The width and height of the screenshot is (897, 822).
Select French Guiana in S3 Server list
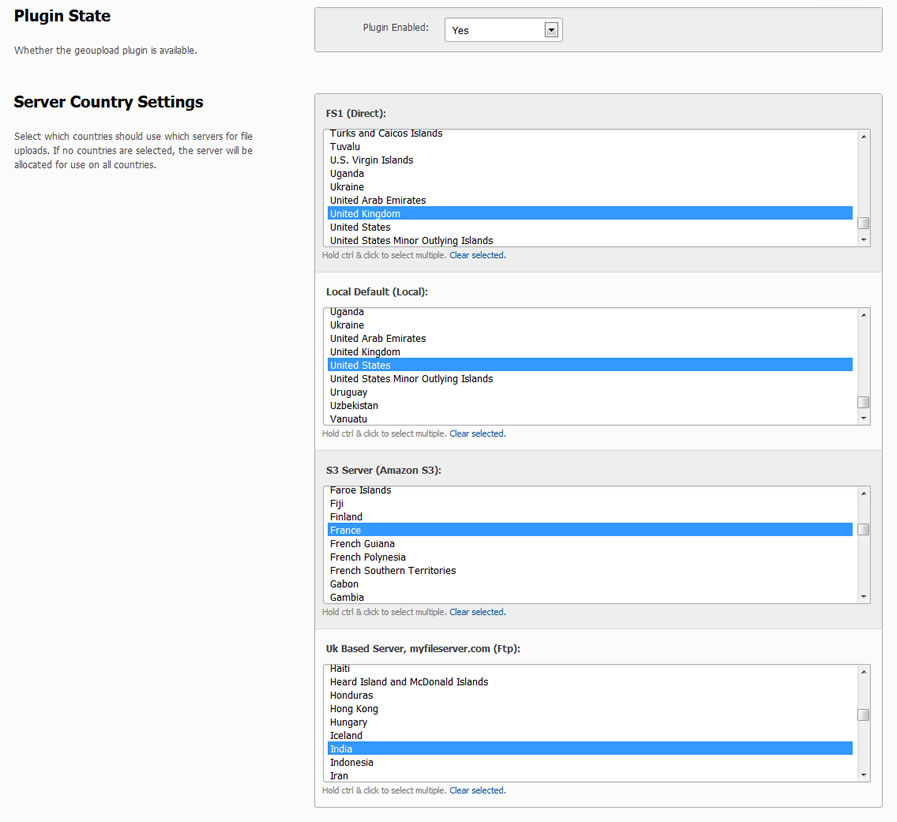[x=590, y=543]
